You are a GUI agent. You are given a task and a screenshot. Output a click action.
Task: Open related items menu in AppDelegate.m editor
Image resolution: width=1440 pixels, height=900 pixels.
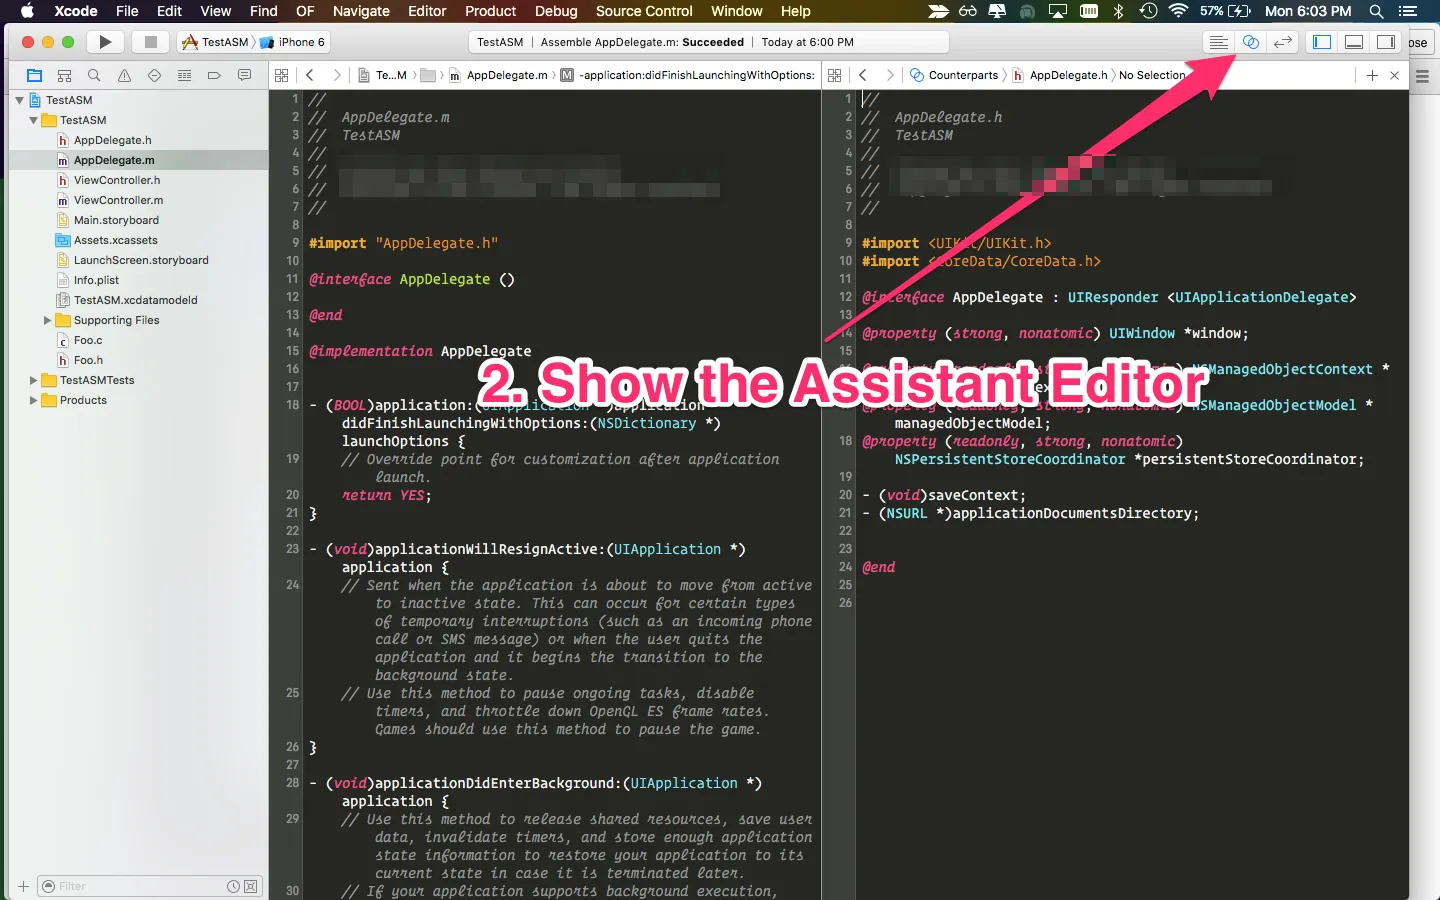coord(282,75)
